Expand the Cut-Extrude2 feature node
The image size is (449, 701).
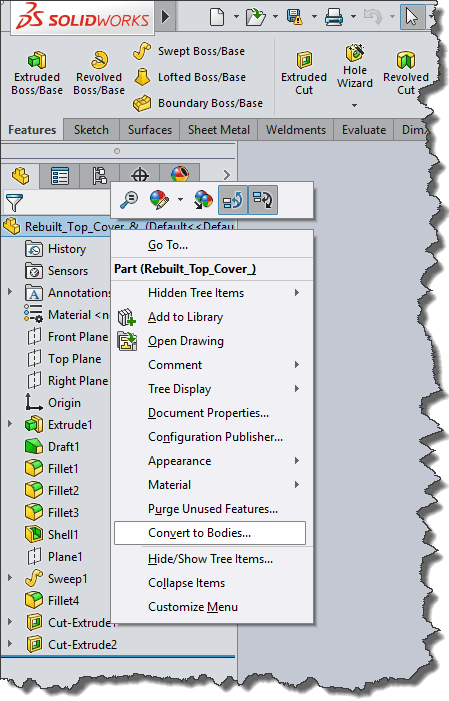coord(10,644)
